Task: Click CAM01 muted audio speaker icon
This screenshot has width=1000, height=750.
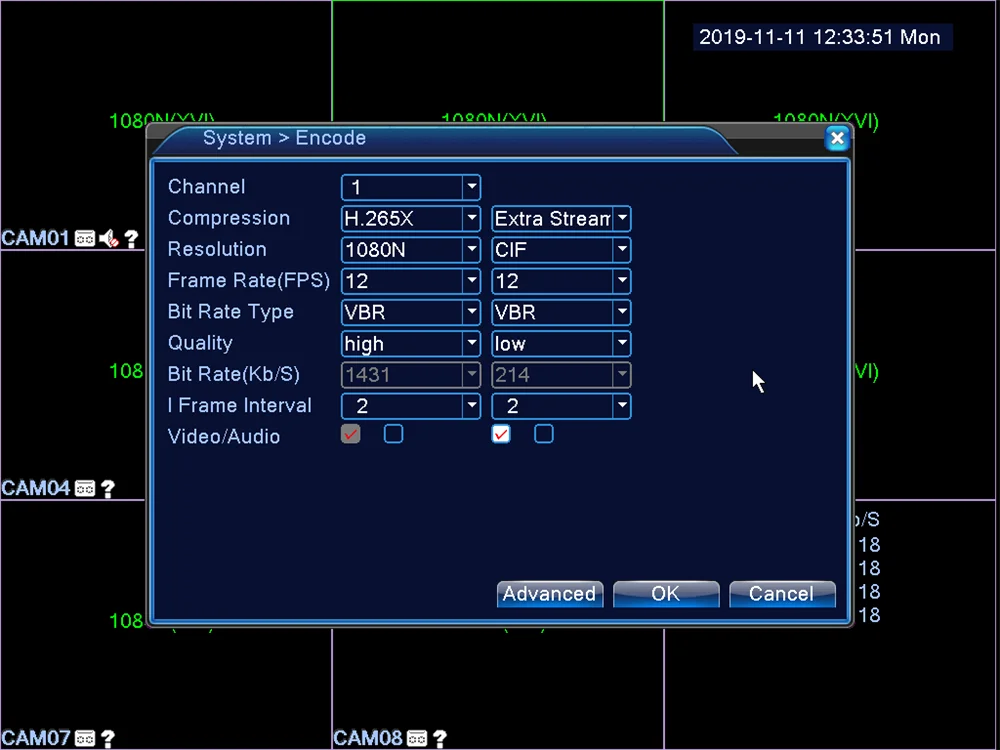Action: click(x=109, y=239)
